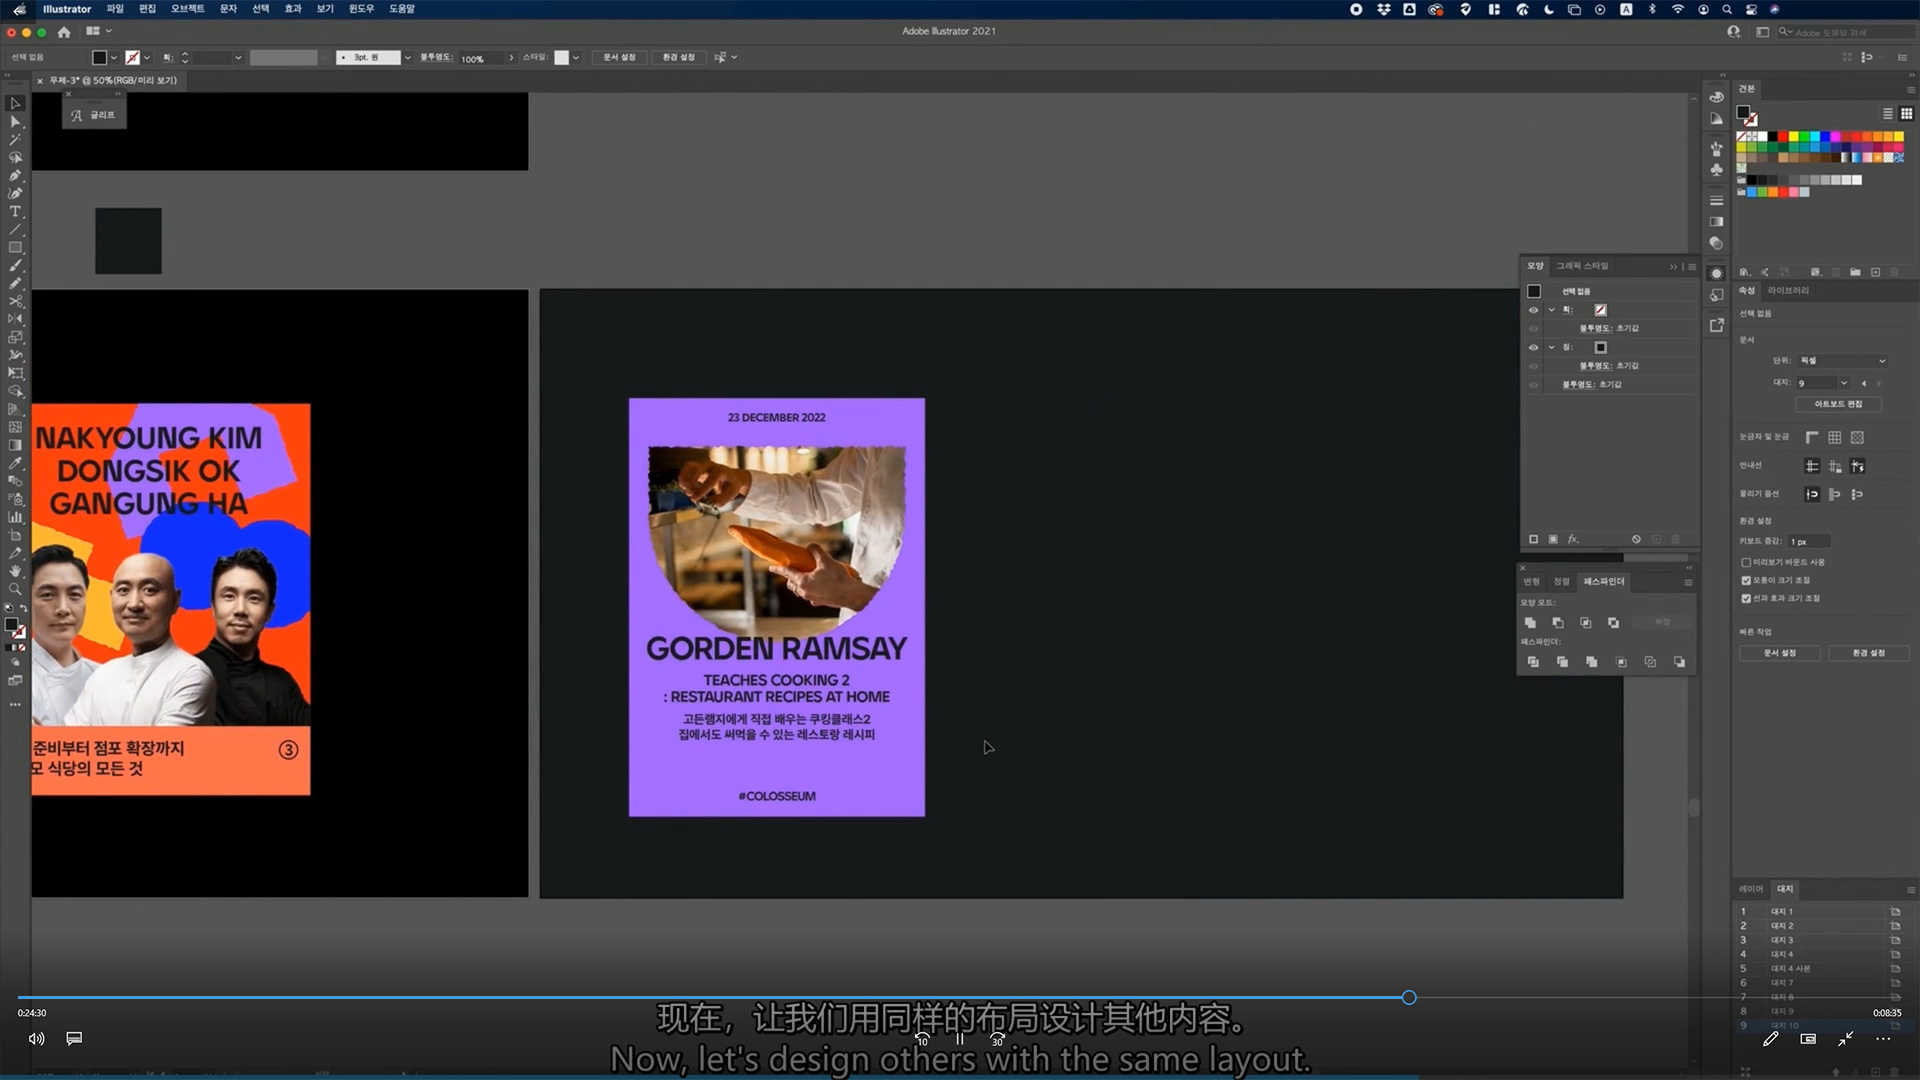This screenshot has height=1080, width=1920.
Task: Select the Curvature tool
Action: click(x=15, y=193)
